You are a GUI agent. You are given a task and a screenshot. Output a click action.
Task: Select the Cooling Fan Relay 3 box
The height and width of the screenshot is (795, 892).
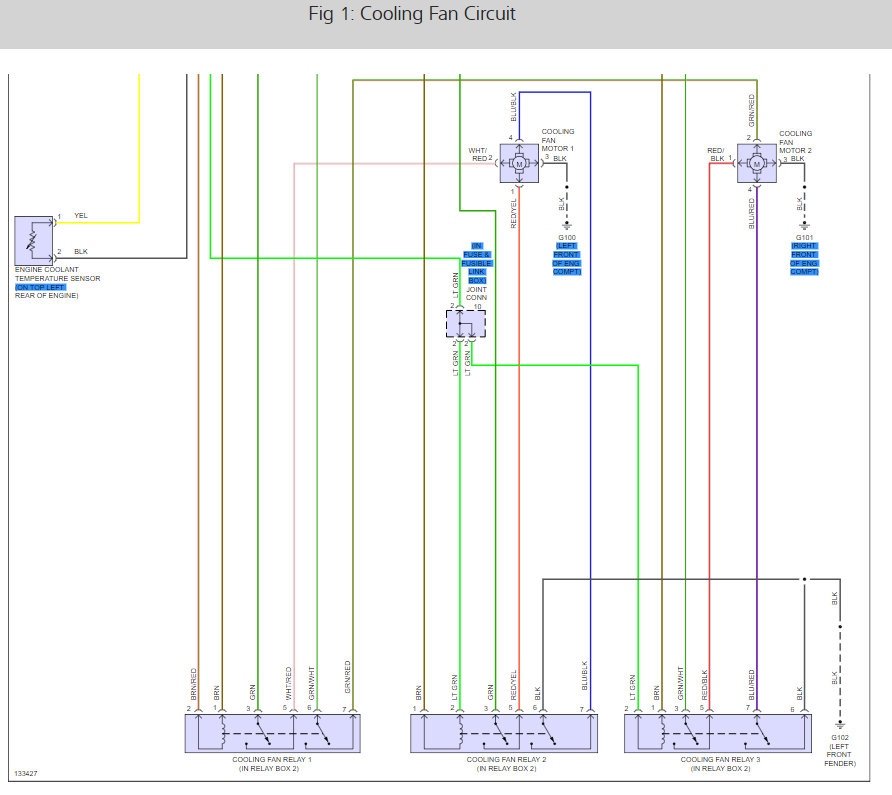(x=717, y=734)
